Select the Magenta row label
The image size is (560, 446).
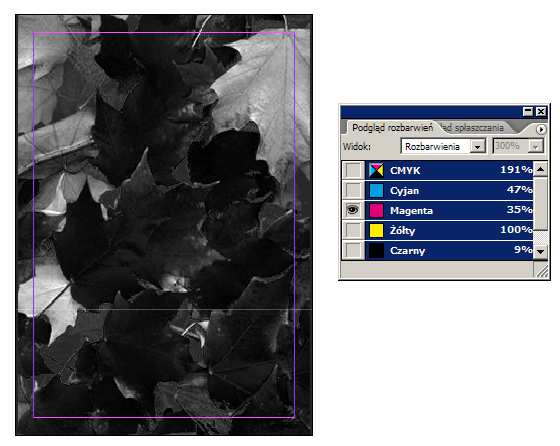(x=411, y=211)
